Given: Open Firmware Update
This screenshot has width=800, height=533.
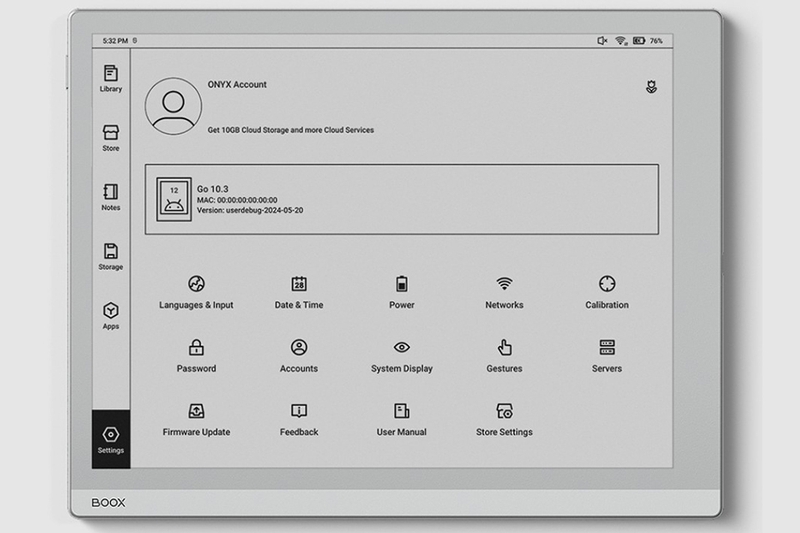Looking at the screenshot, I should click(x=196, y=420).
